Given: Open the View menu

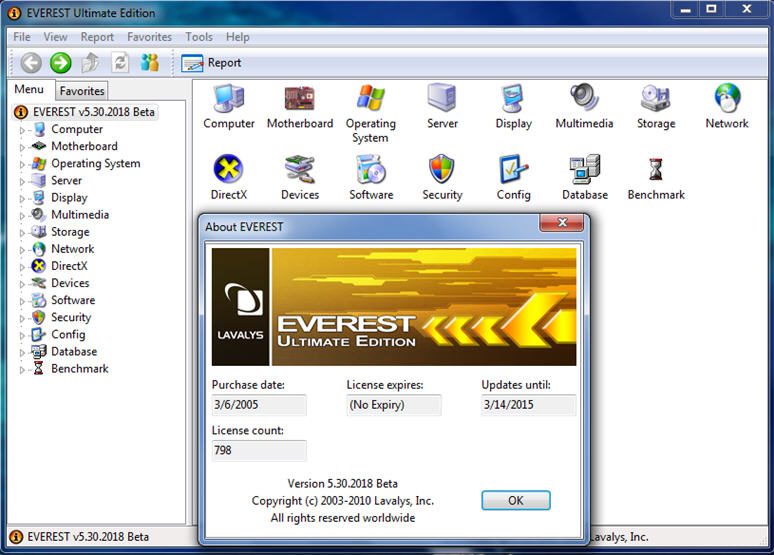Looking at the screenshot, I should (x=55, y=37).
